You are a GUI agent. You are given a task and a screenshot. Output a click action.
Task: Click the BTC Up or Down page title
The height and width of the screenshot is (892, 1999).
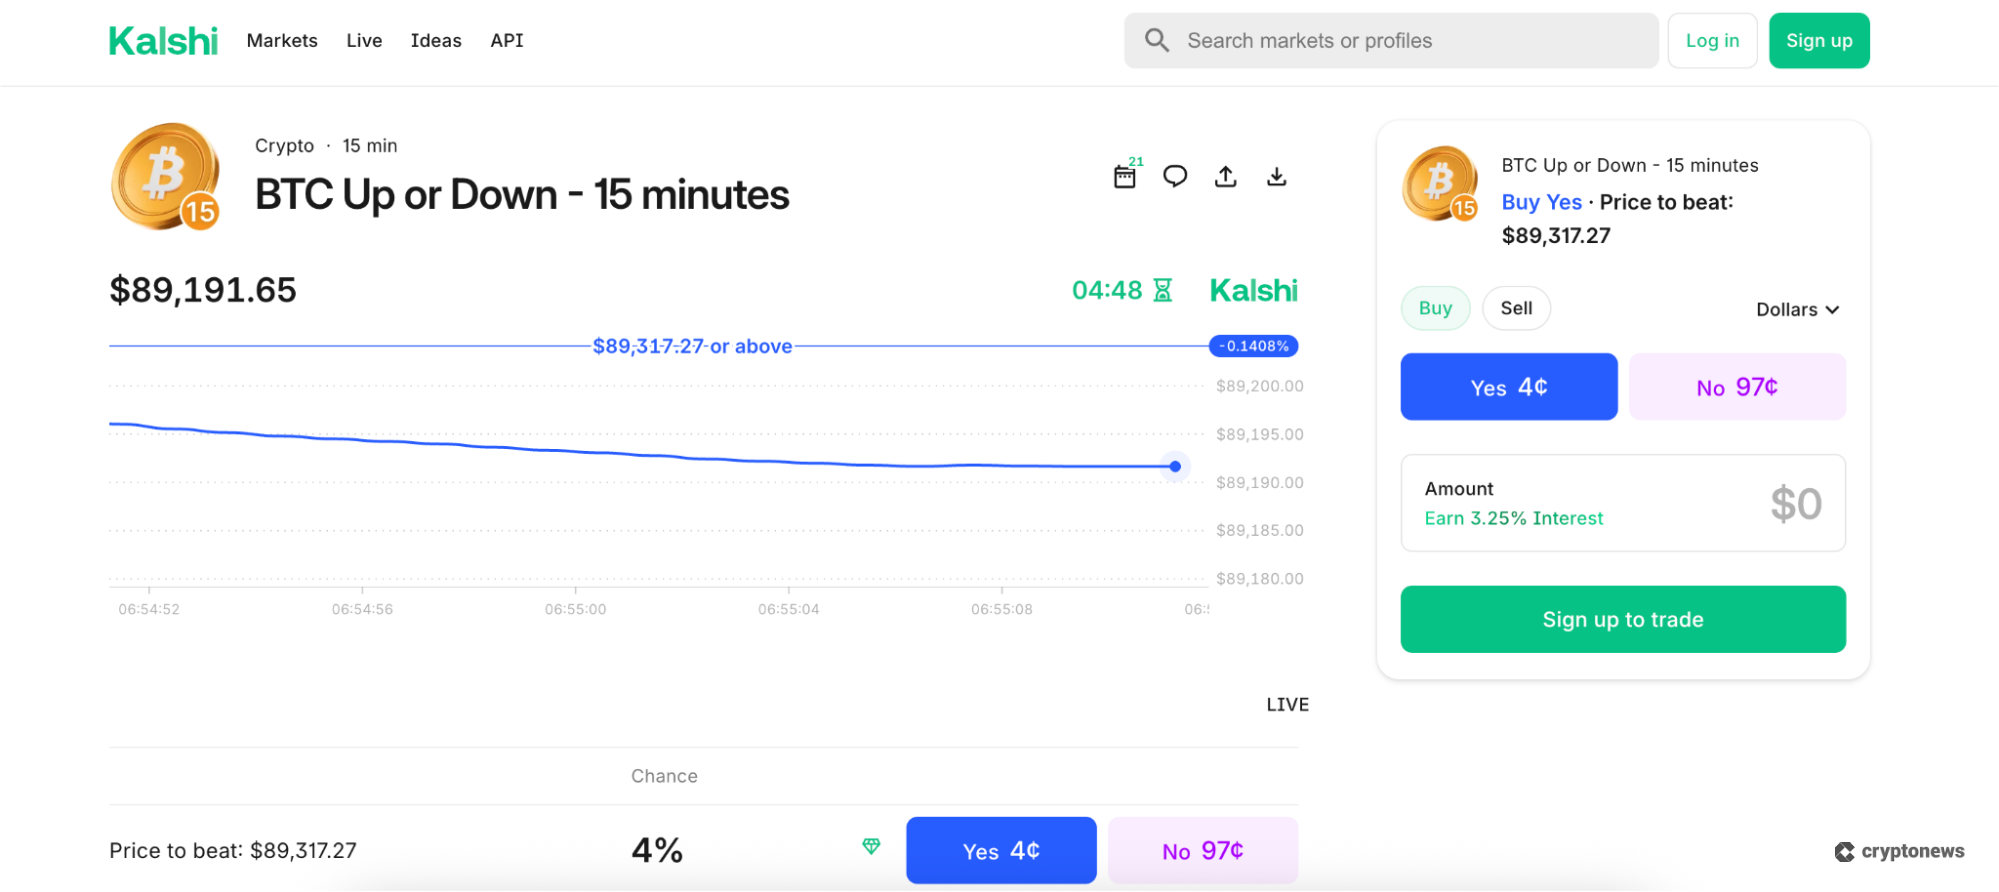[x=522, y=195]
